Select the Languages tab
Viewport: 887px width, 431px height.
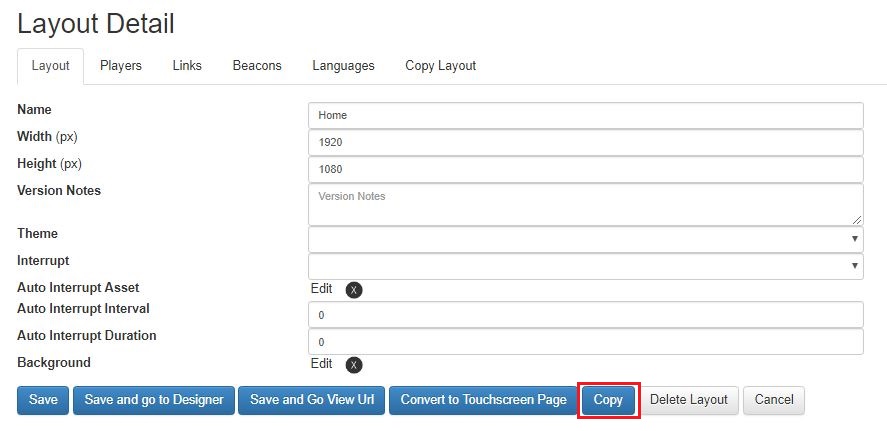[343, 66]
